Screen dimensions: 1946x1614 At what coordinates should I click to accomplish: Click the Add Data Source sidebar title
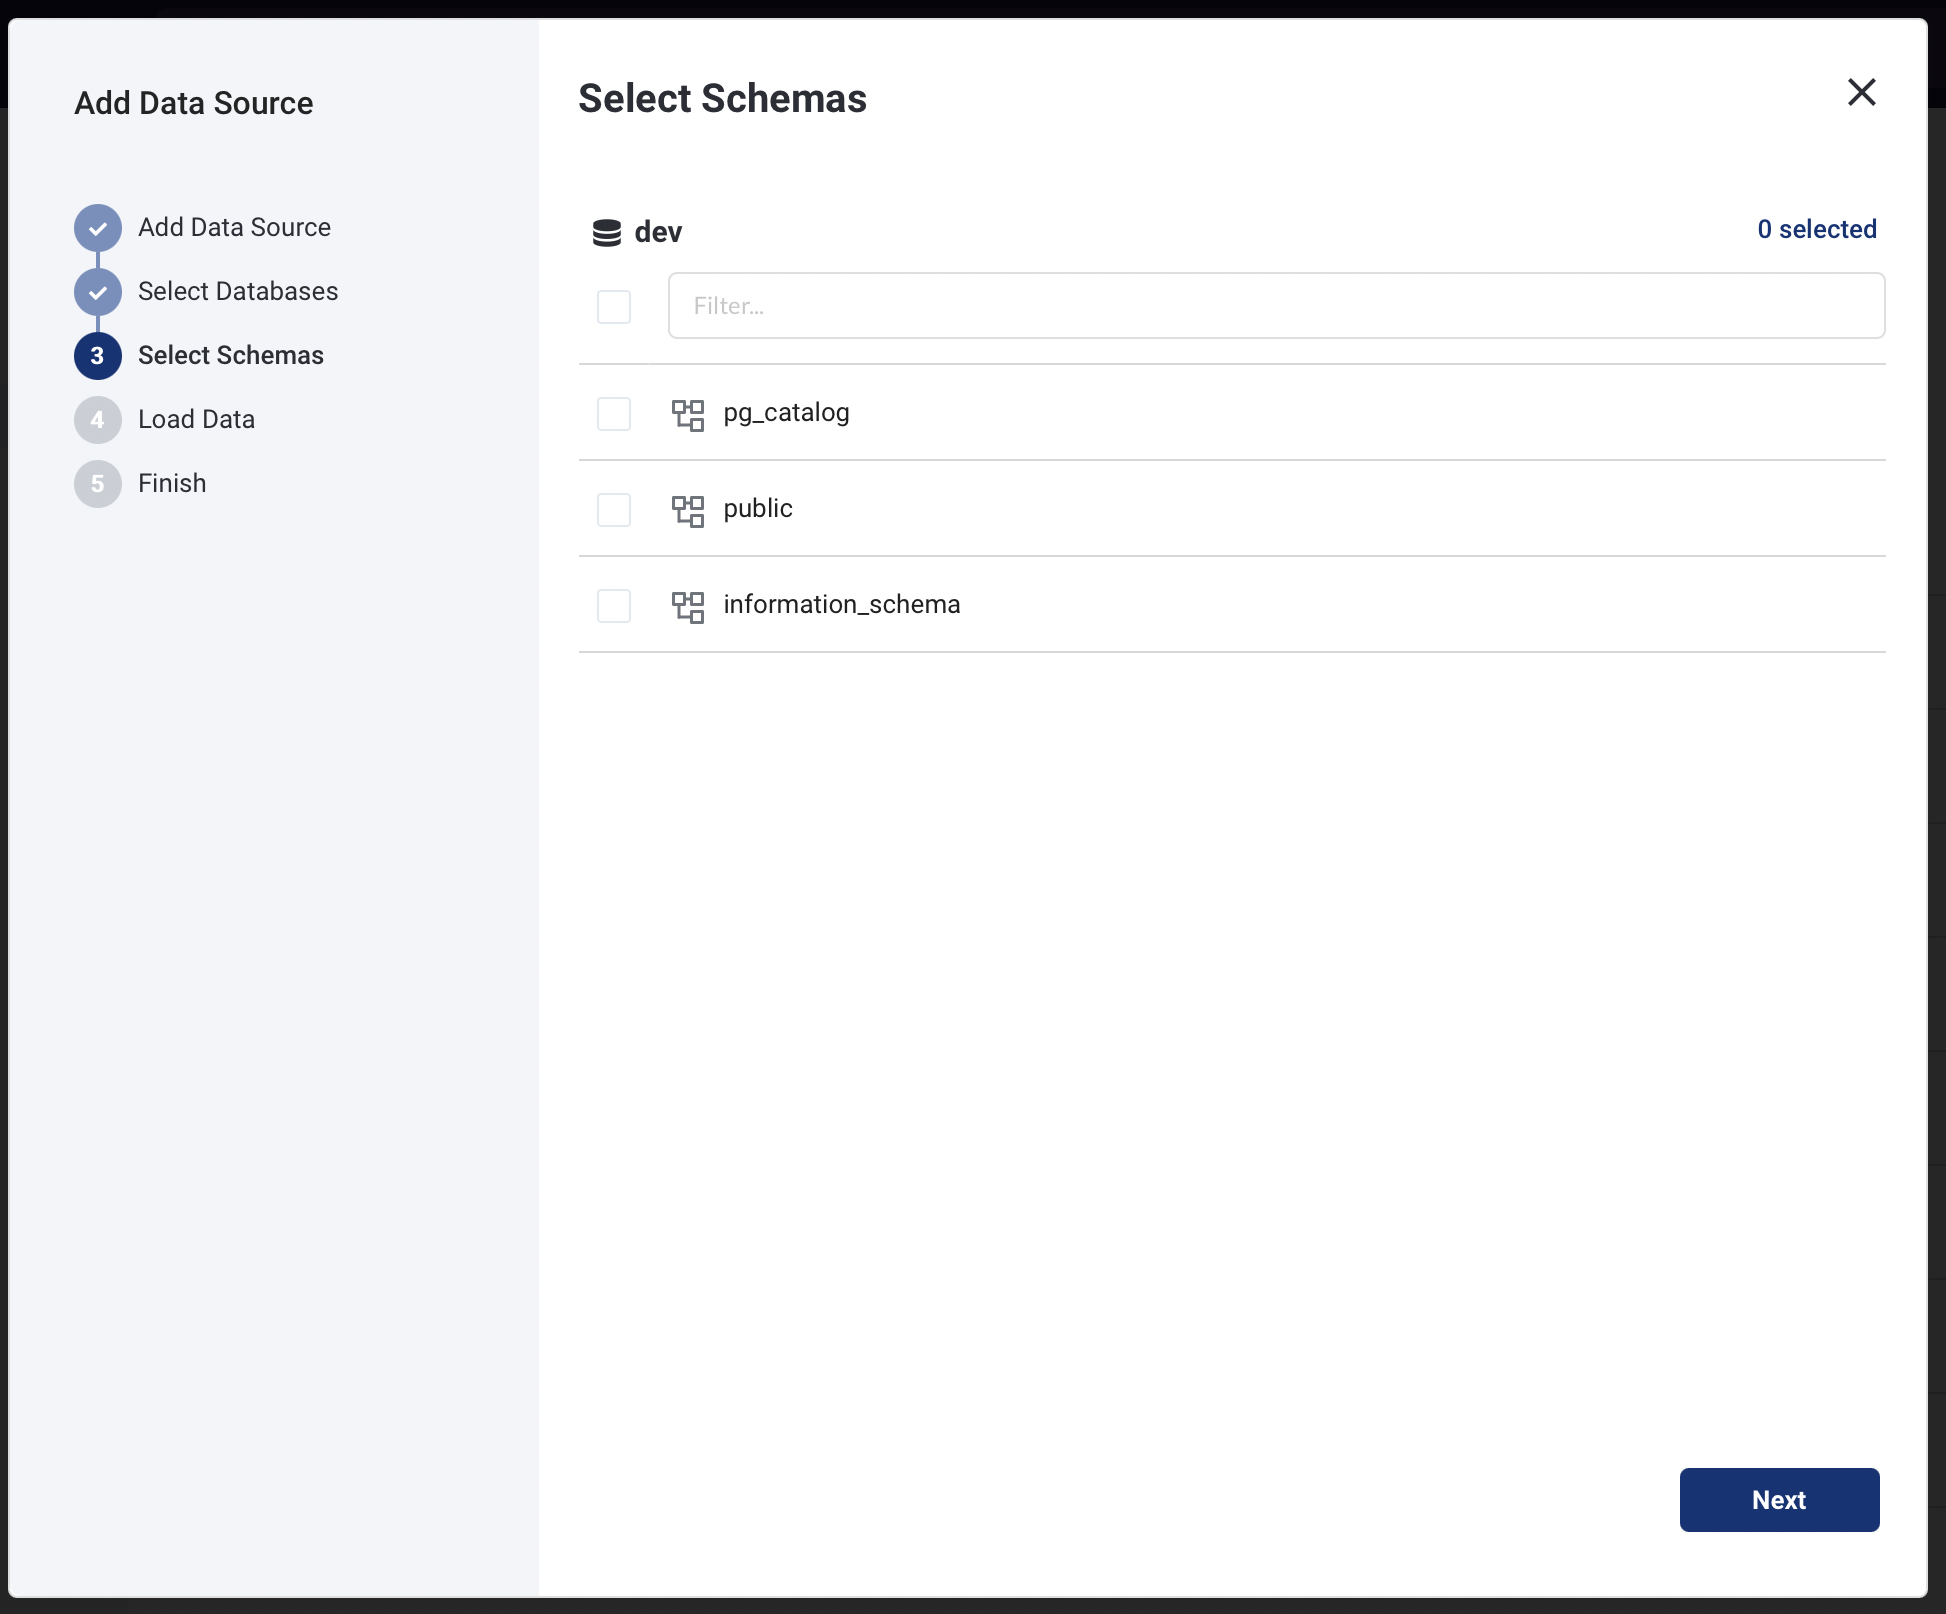pos(194,103)
